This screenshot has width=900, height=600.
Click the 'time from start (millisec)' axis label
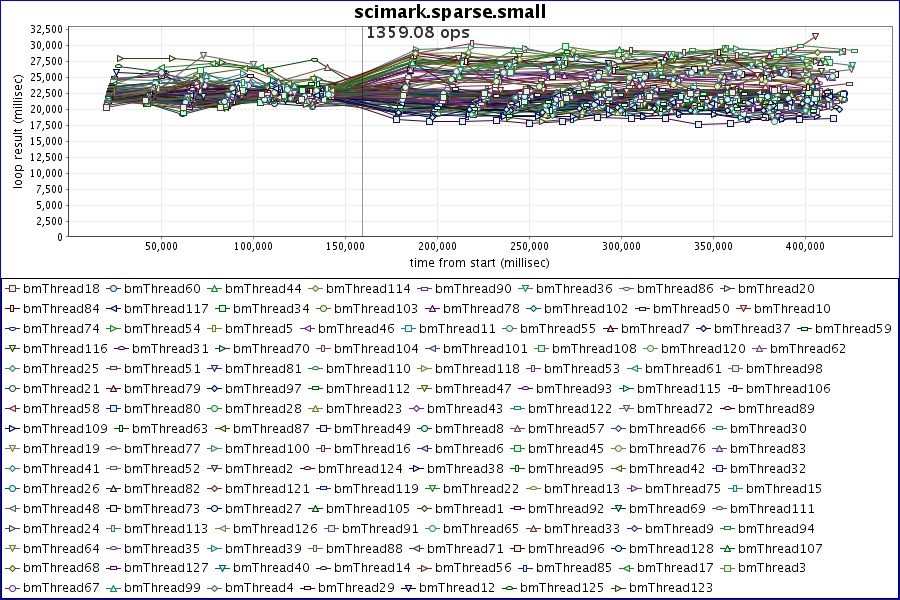(x=476, y=262)
